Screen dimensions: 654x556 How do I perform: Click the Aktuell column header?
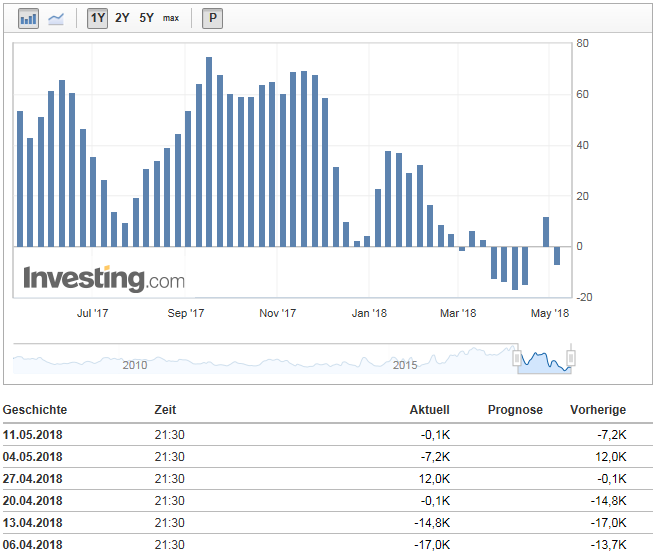429,410
